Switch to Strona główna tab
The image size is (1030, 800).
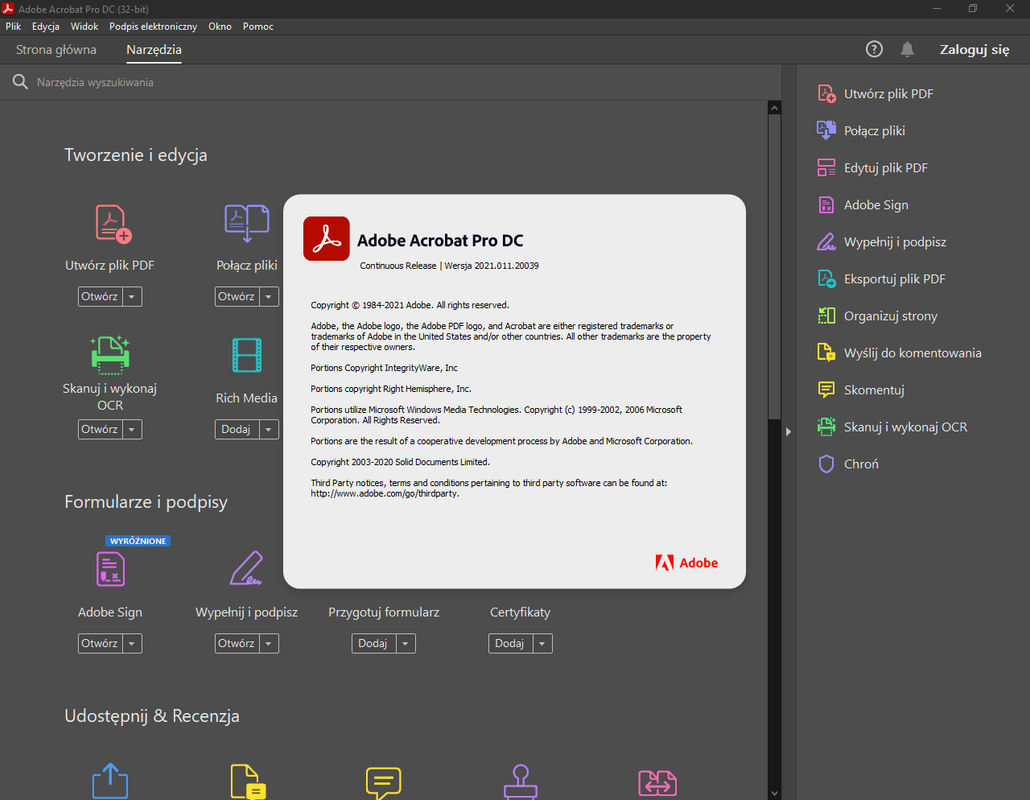coord(56,50)
